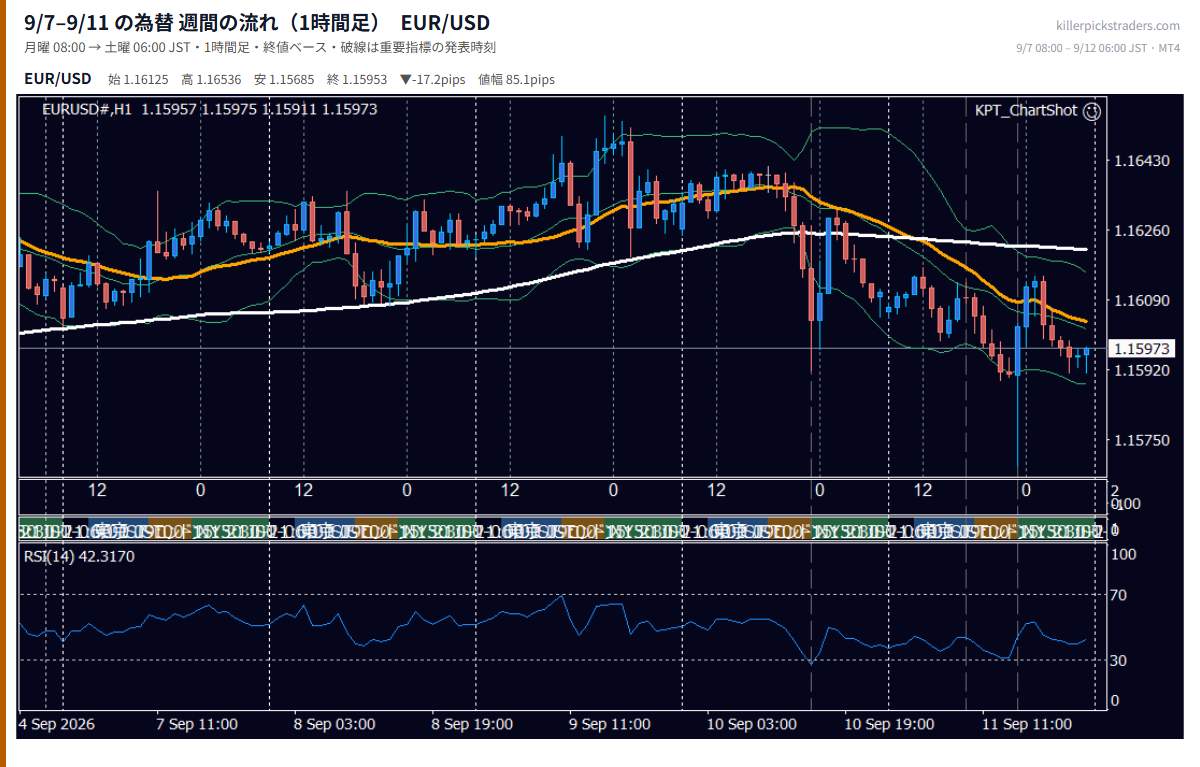1200x767 pixels.
Task: Click the opening price 始 1.16125
Action: [138, 79]
